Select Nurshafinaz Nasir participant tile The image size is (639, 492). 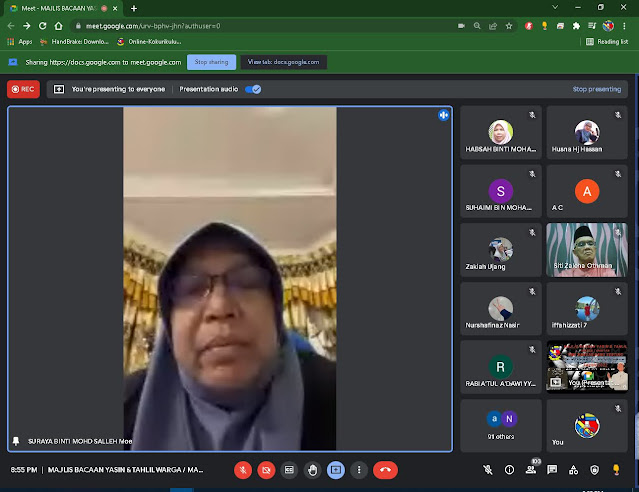tap(501, 309)
